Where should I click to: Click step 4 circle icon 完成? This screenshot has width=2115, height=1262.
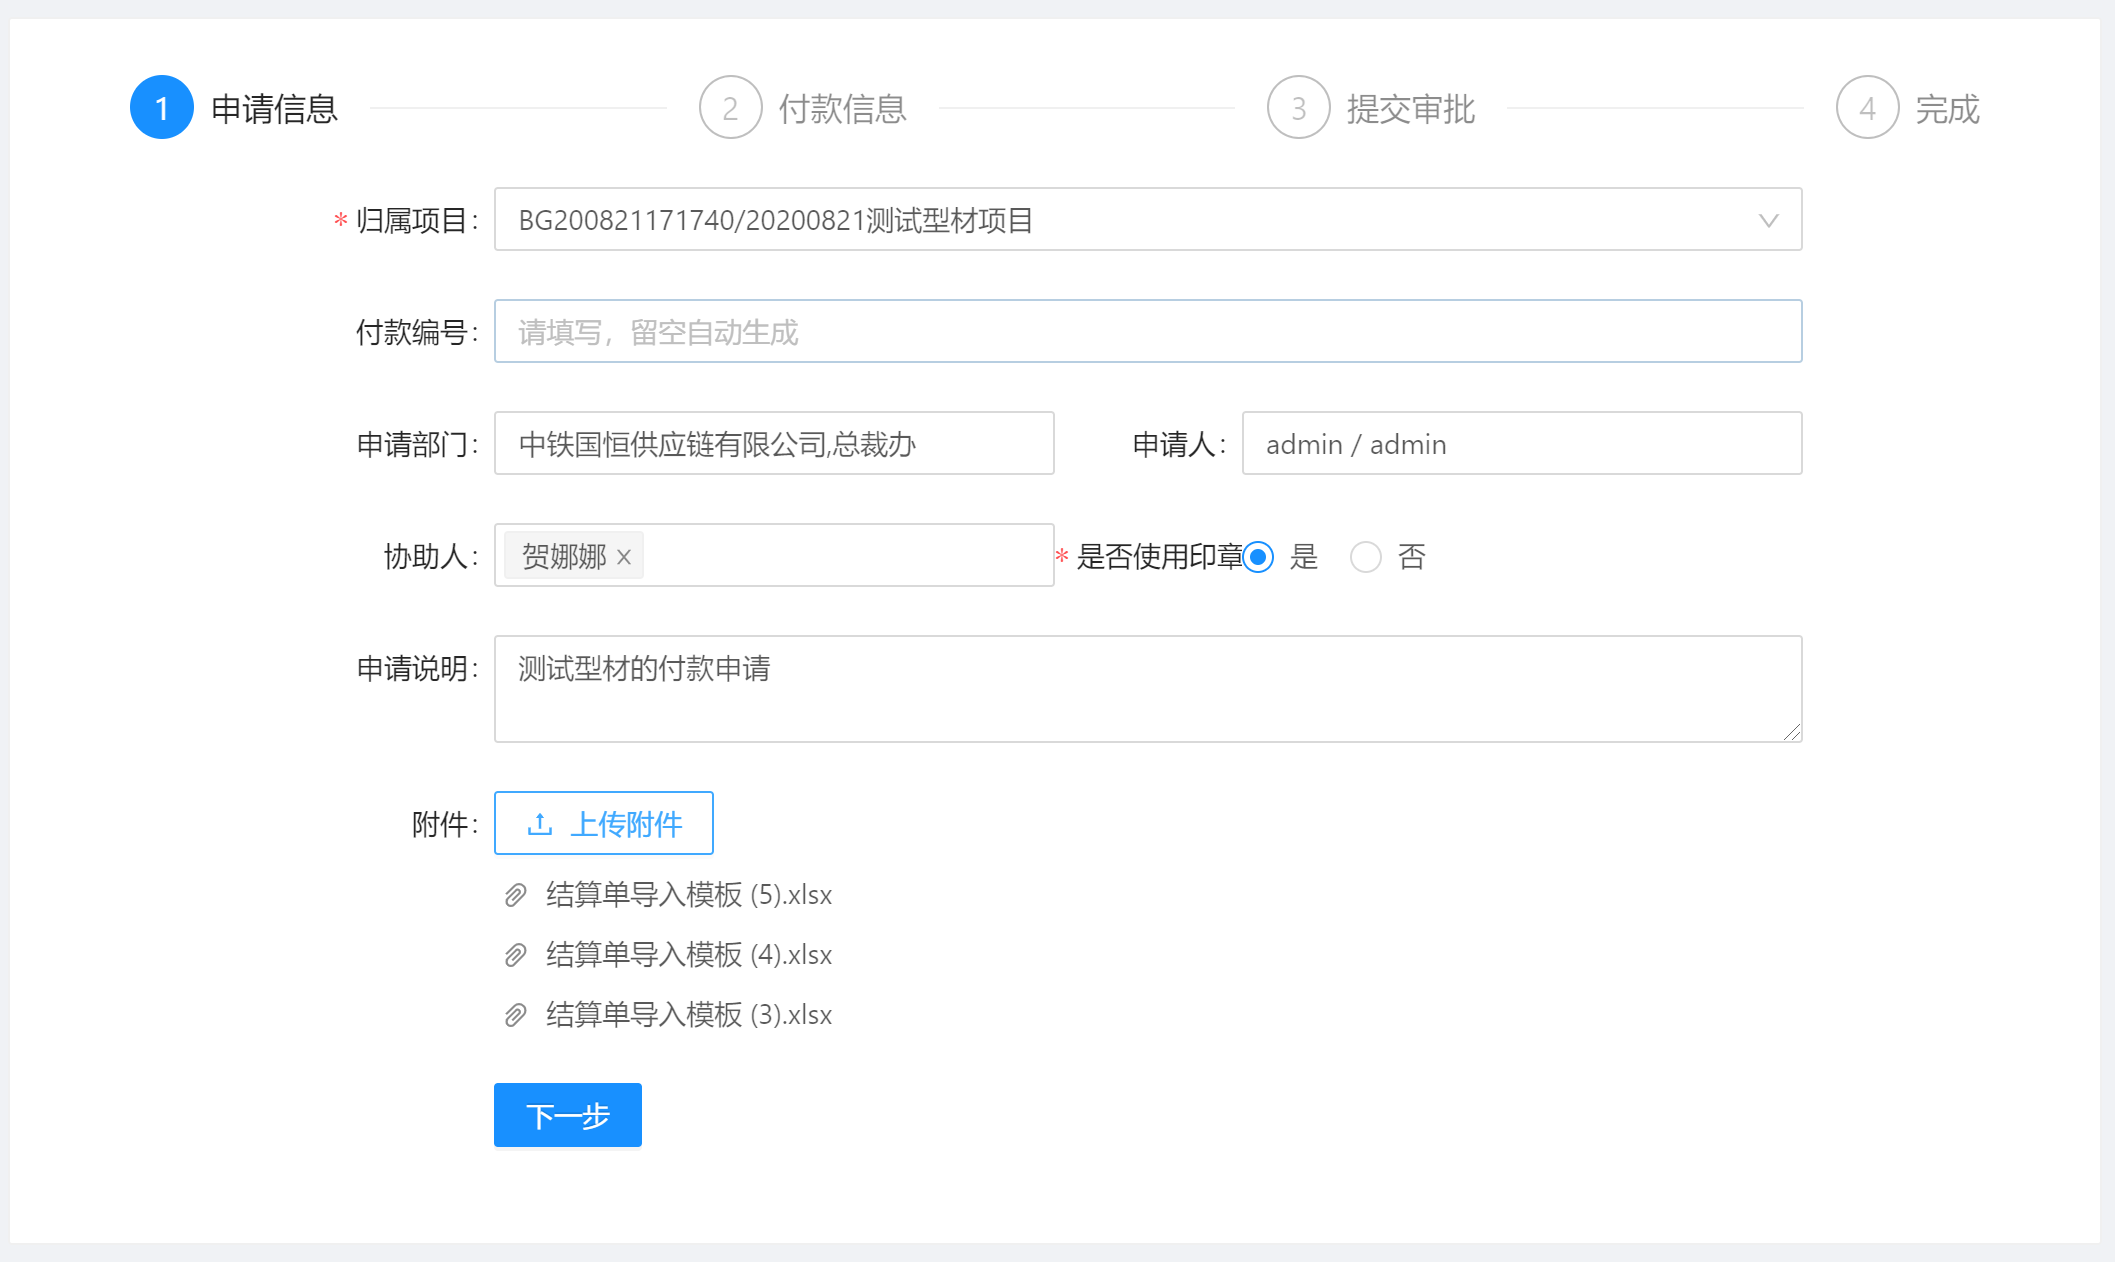pos(1867,108)
